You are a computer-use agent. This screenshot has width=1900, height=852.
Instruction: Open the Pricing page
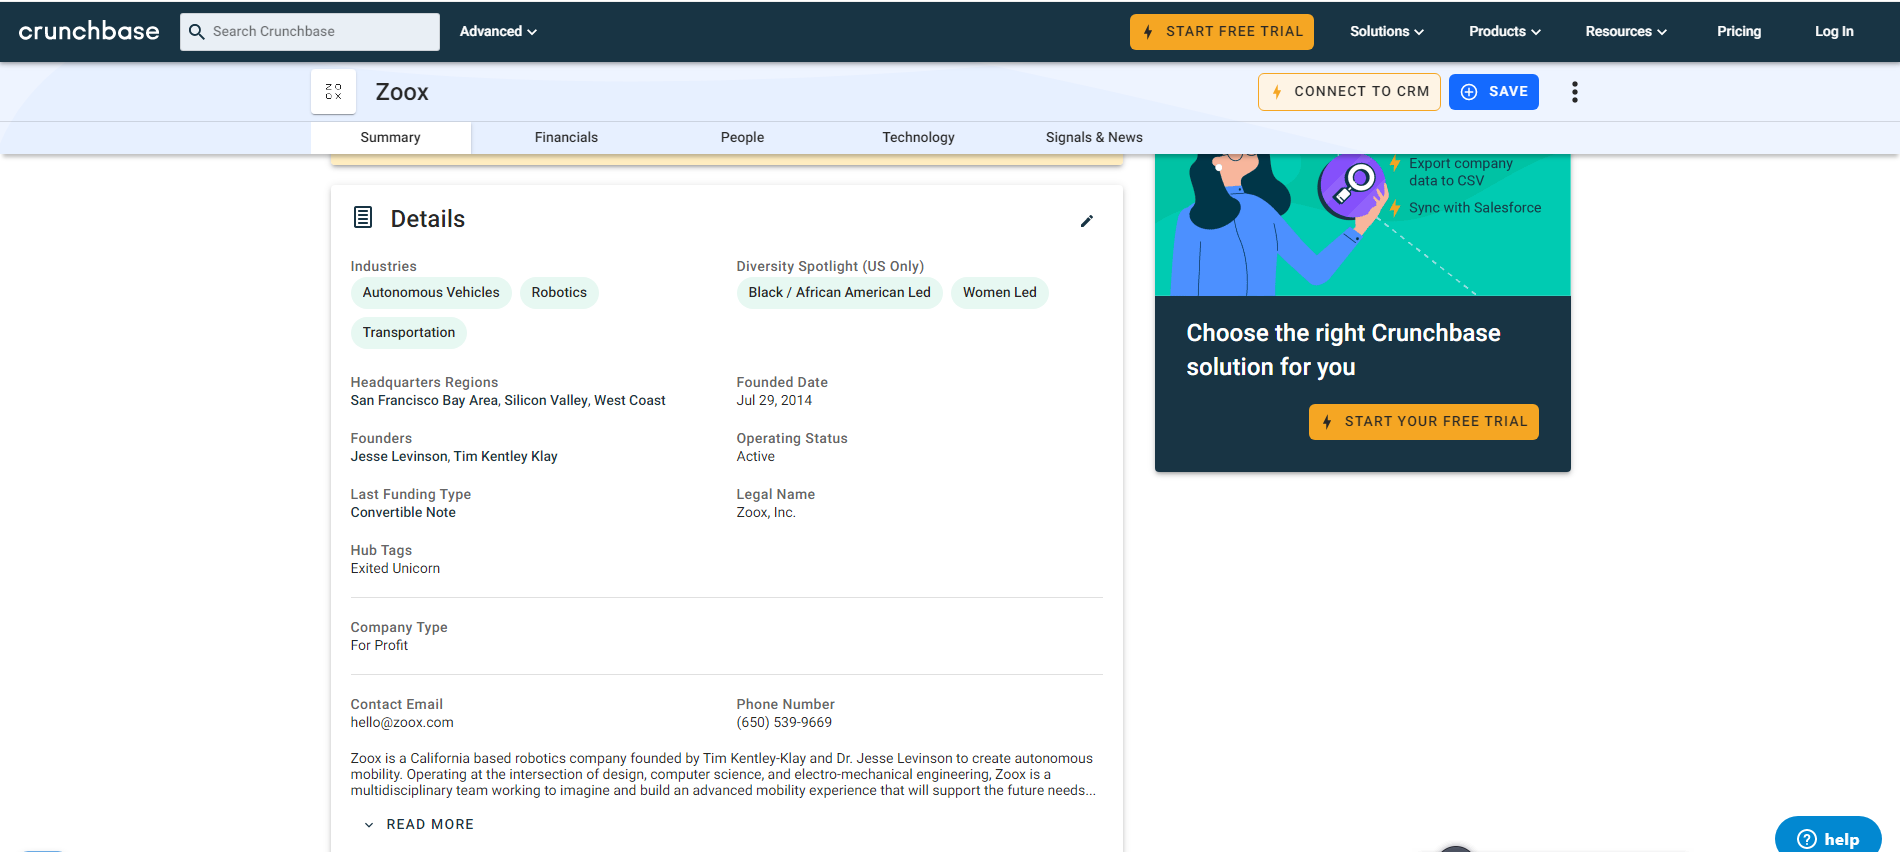pos(1739,32)
